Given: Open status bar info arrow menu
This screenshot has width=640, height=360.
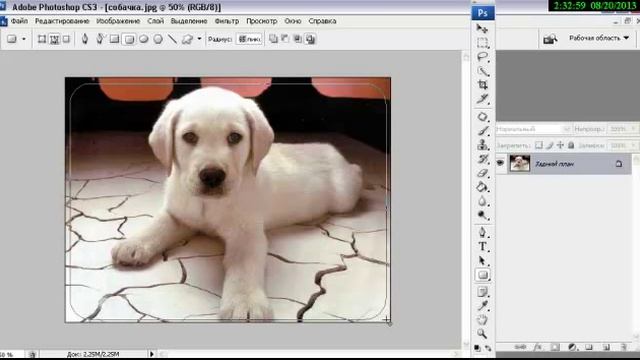Looking at the screenshot, I should (152, 354).
